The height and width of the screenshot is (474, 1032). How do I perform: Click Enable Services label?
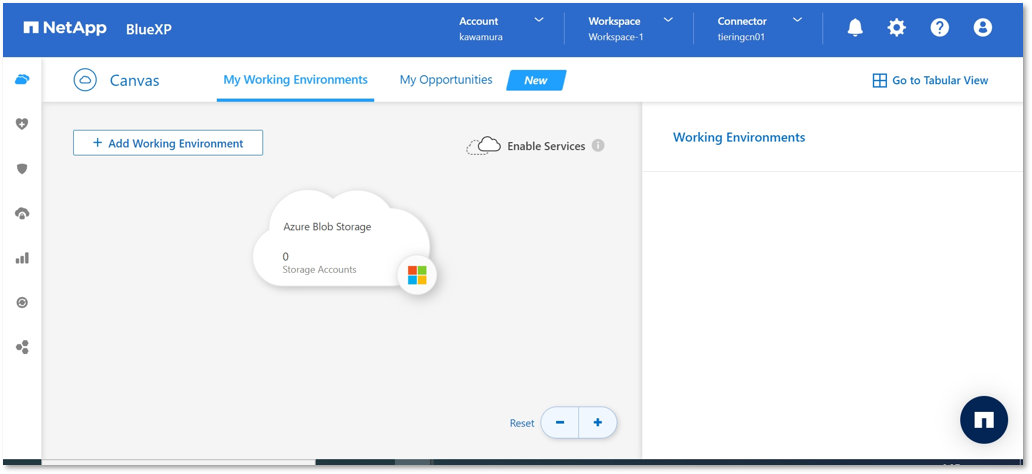(x=546, y=146)
